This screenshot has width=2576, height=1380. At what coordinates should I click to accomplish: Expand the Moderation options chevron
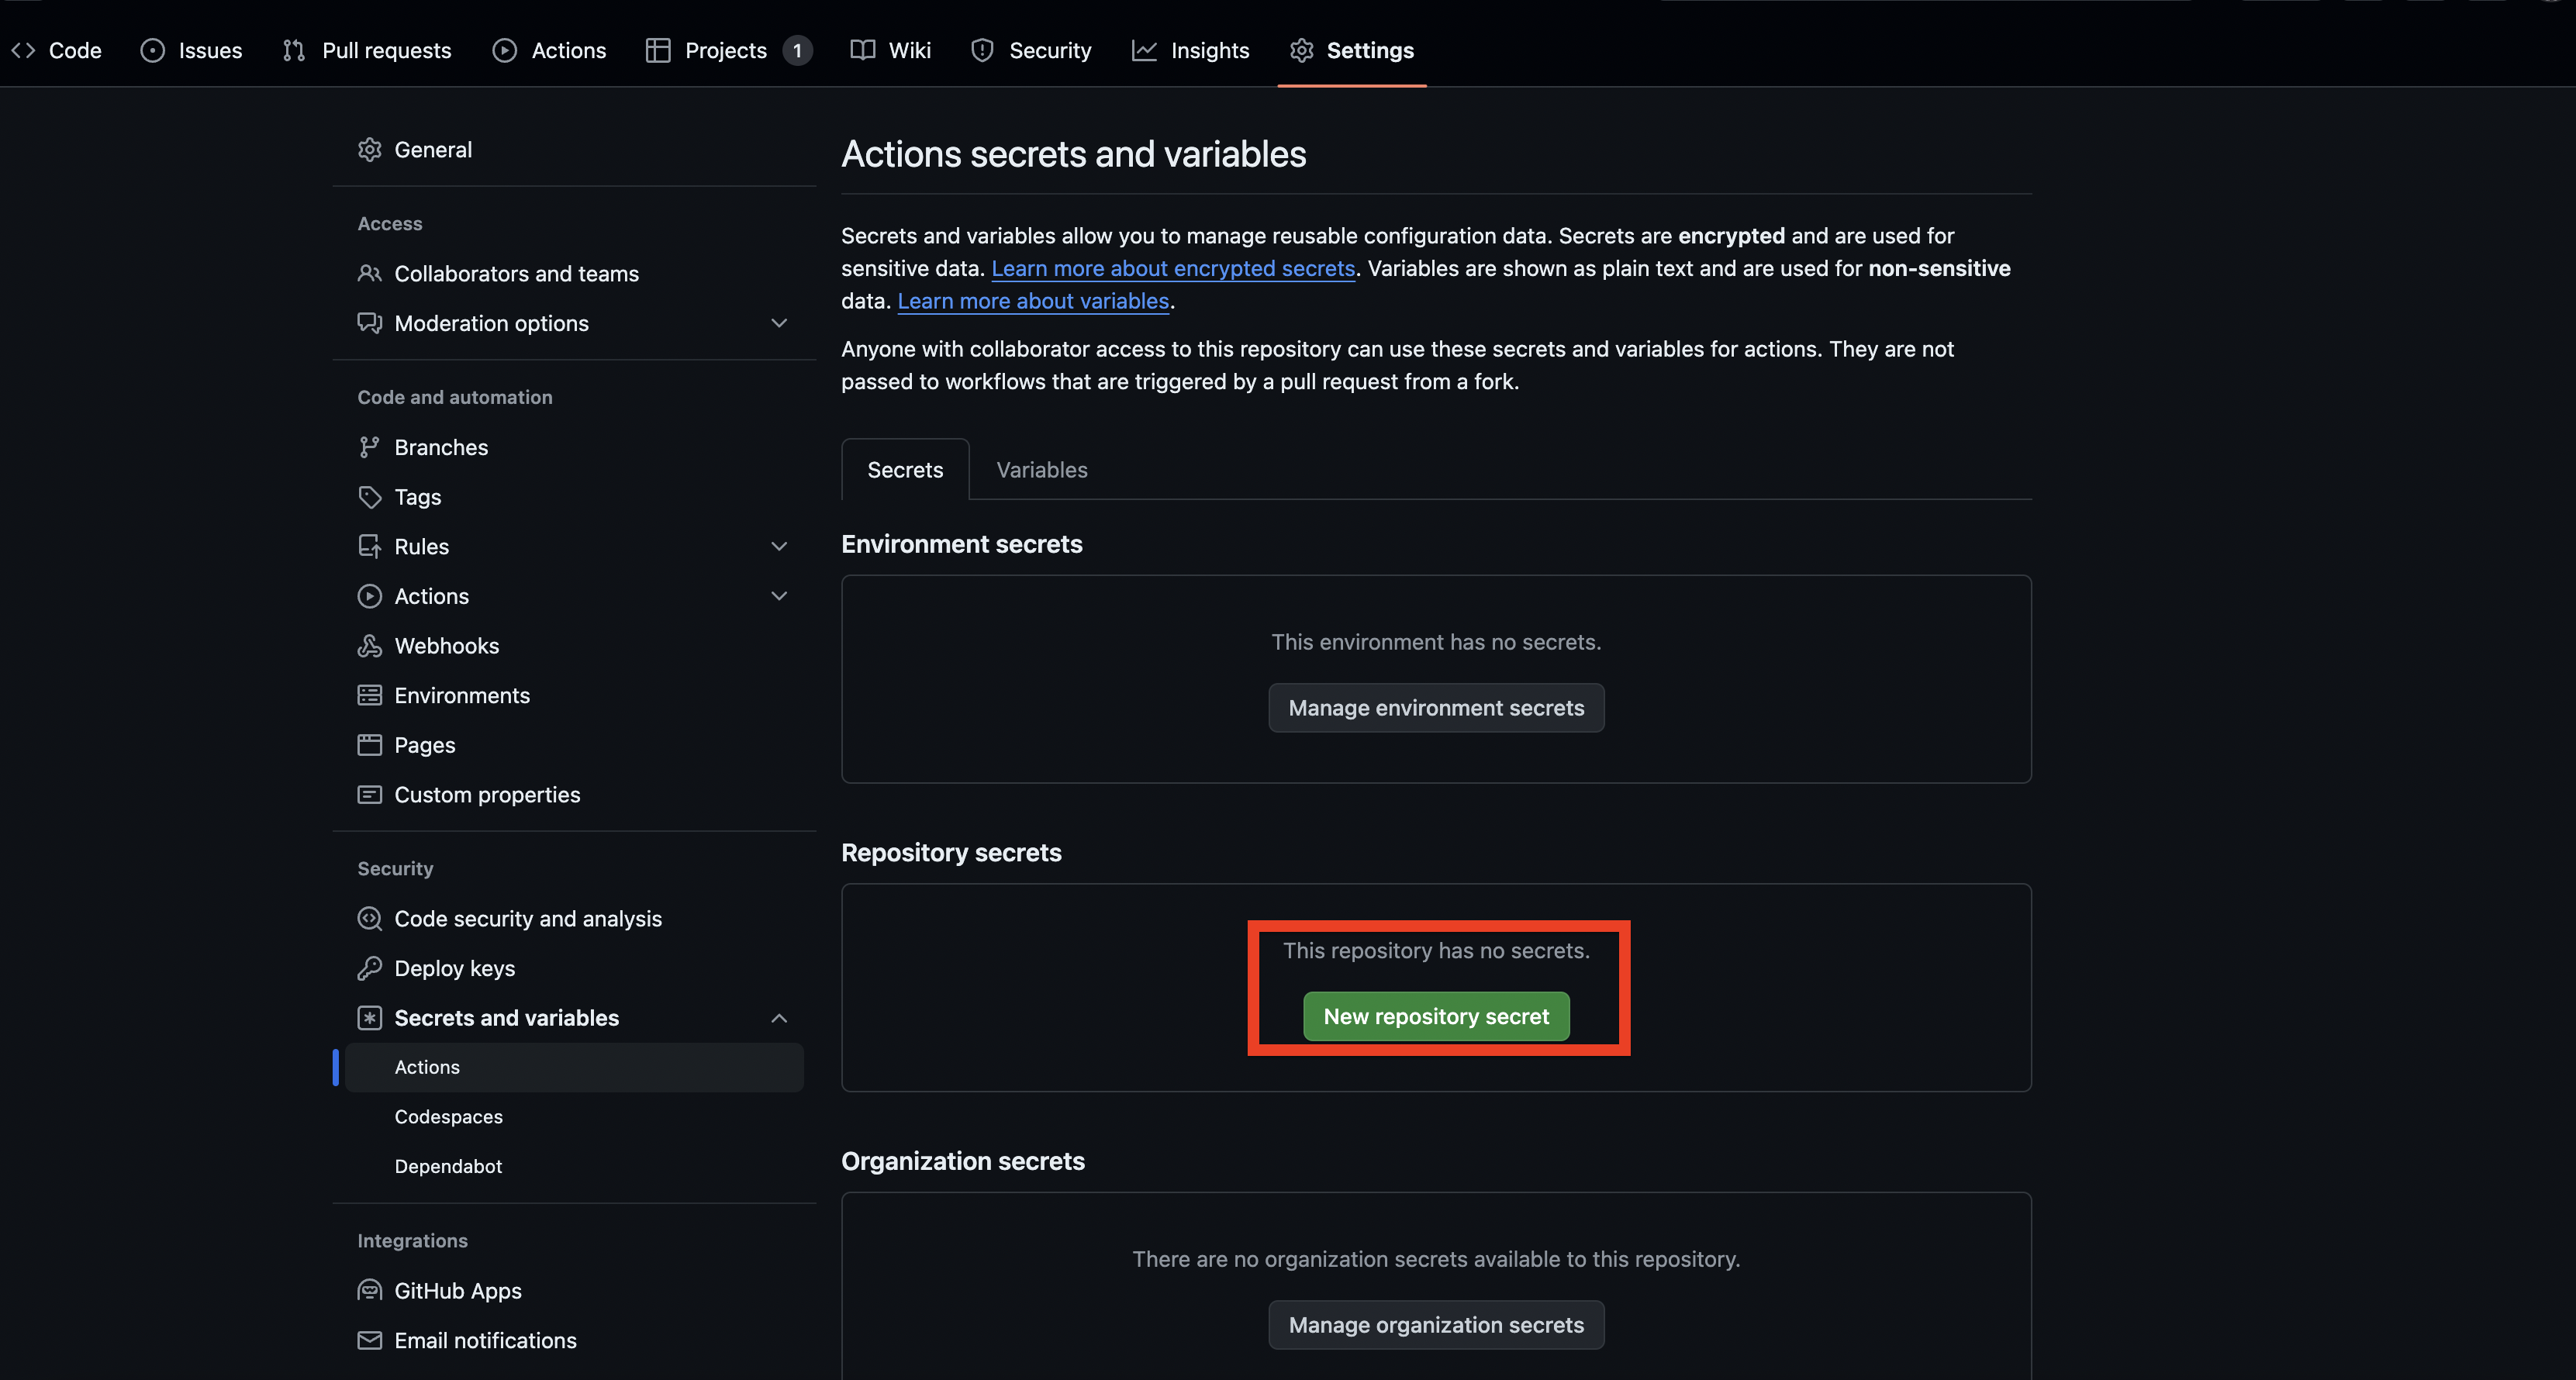(x=779, y=323)
